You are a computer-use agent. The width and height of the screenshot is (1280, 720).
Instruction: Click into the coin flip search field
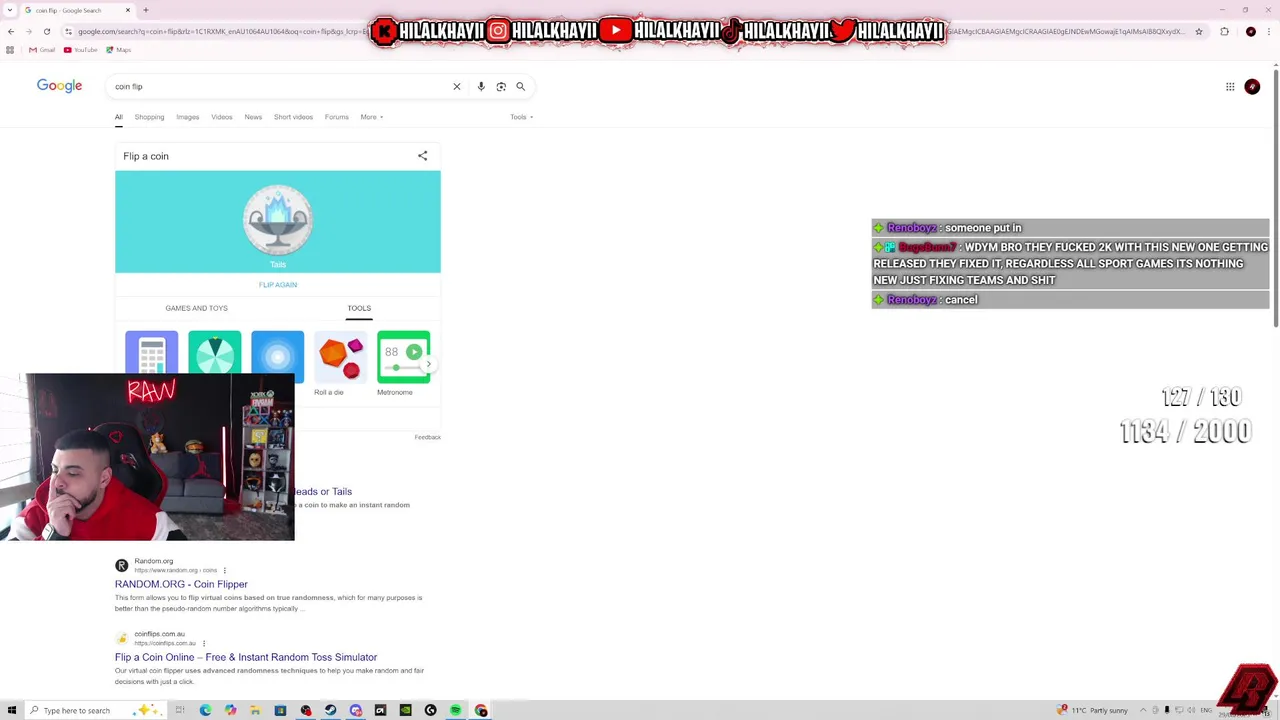280,87
